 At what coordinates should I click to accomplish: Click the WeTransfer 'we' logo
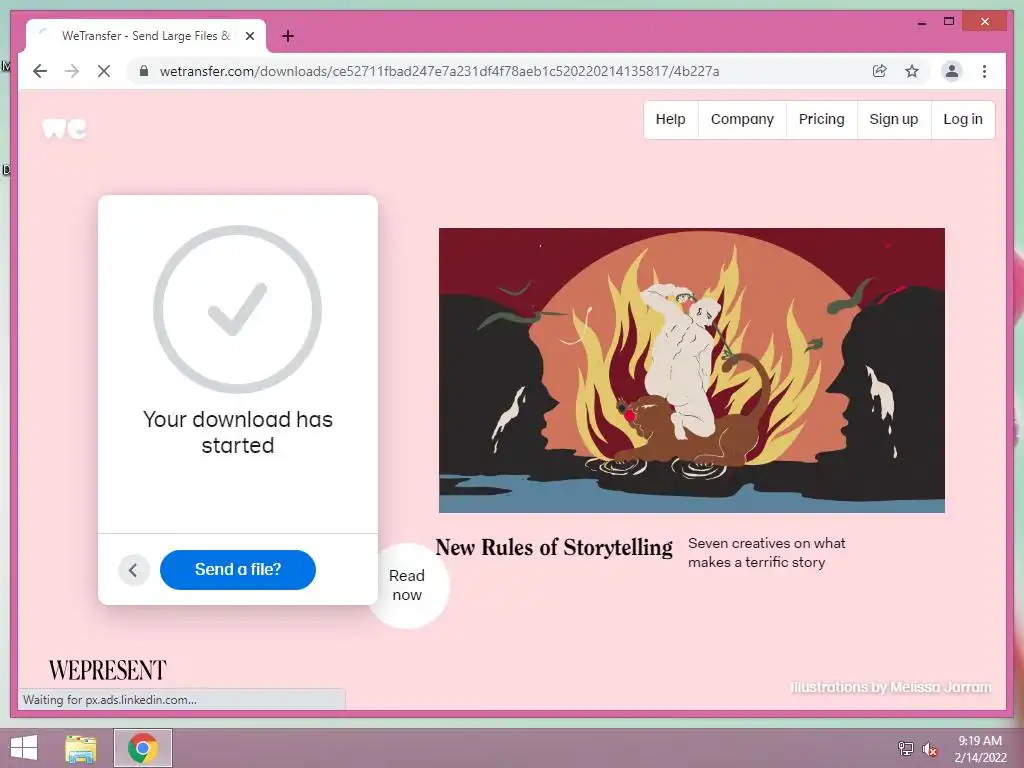click(64, 128)
